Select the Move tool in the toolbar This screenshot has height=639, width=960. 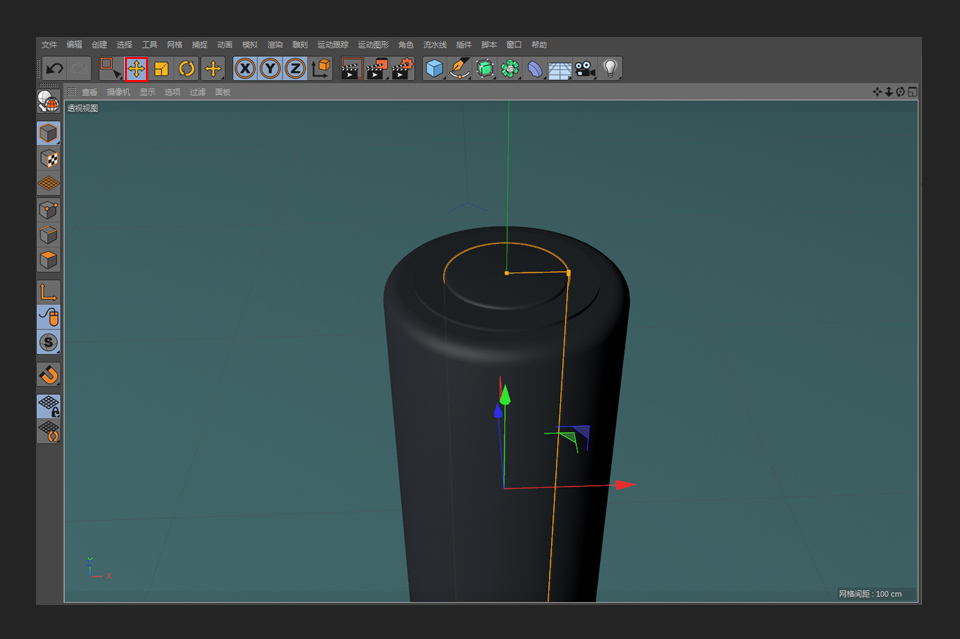136,69
